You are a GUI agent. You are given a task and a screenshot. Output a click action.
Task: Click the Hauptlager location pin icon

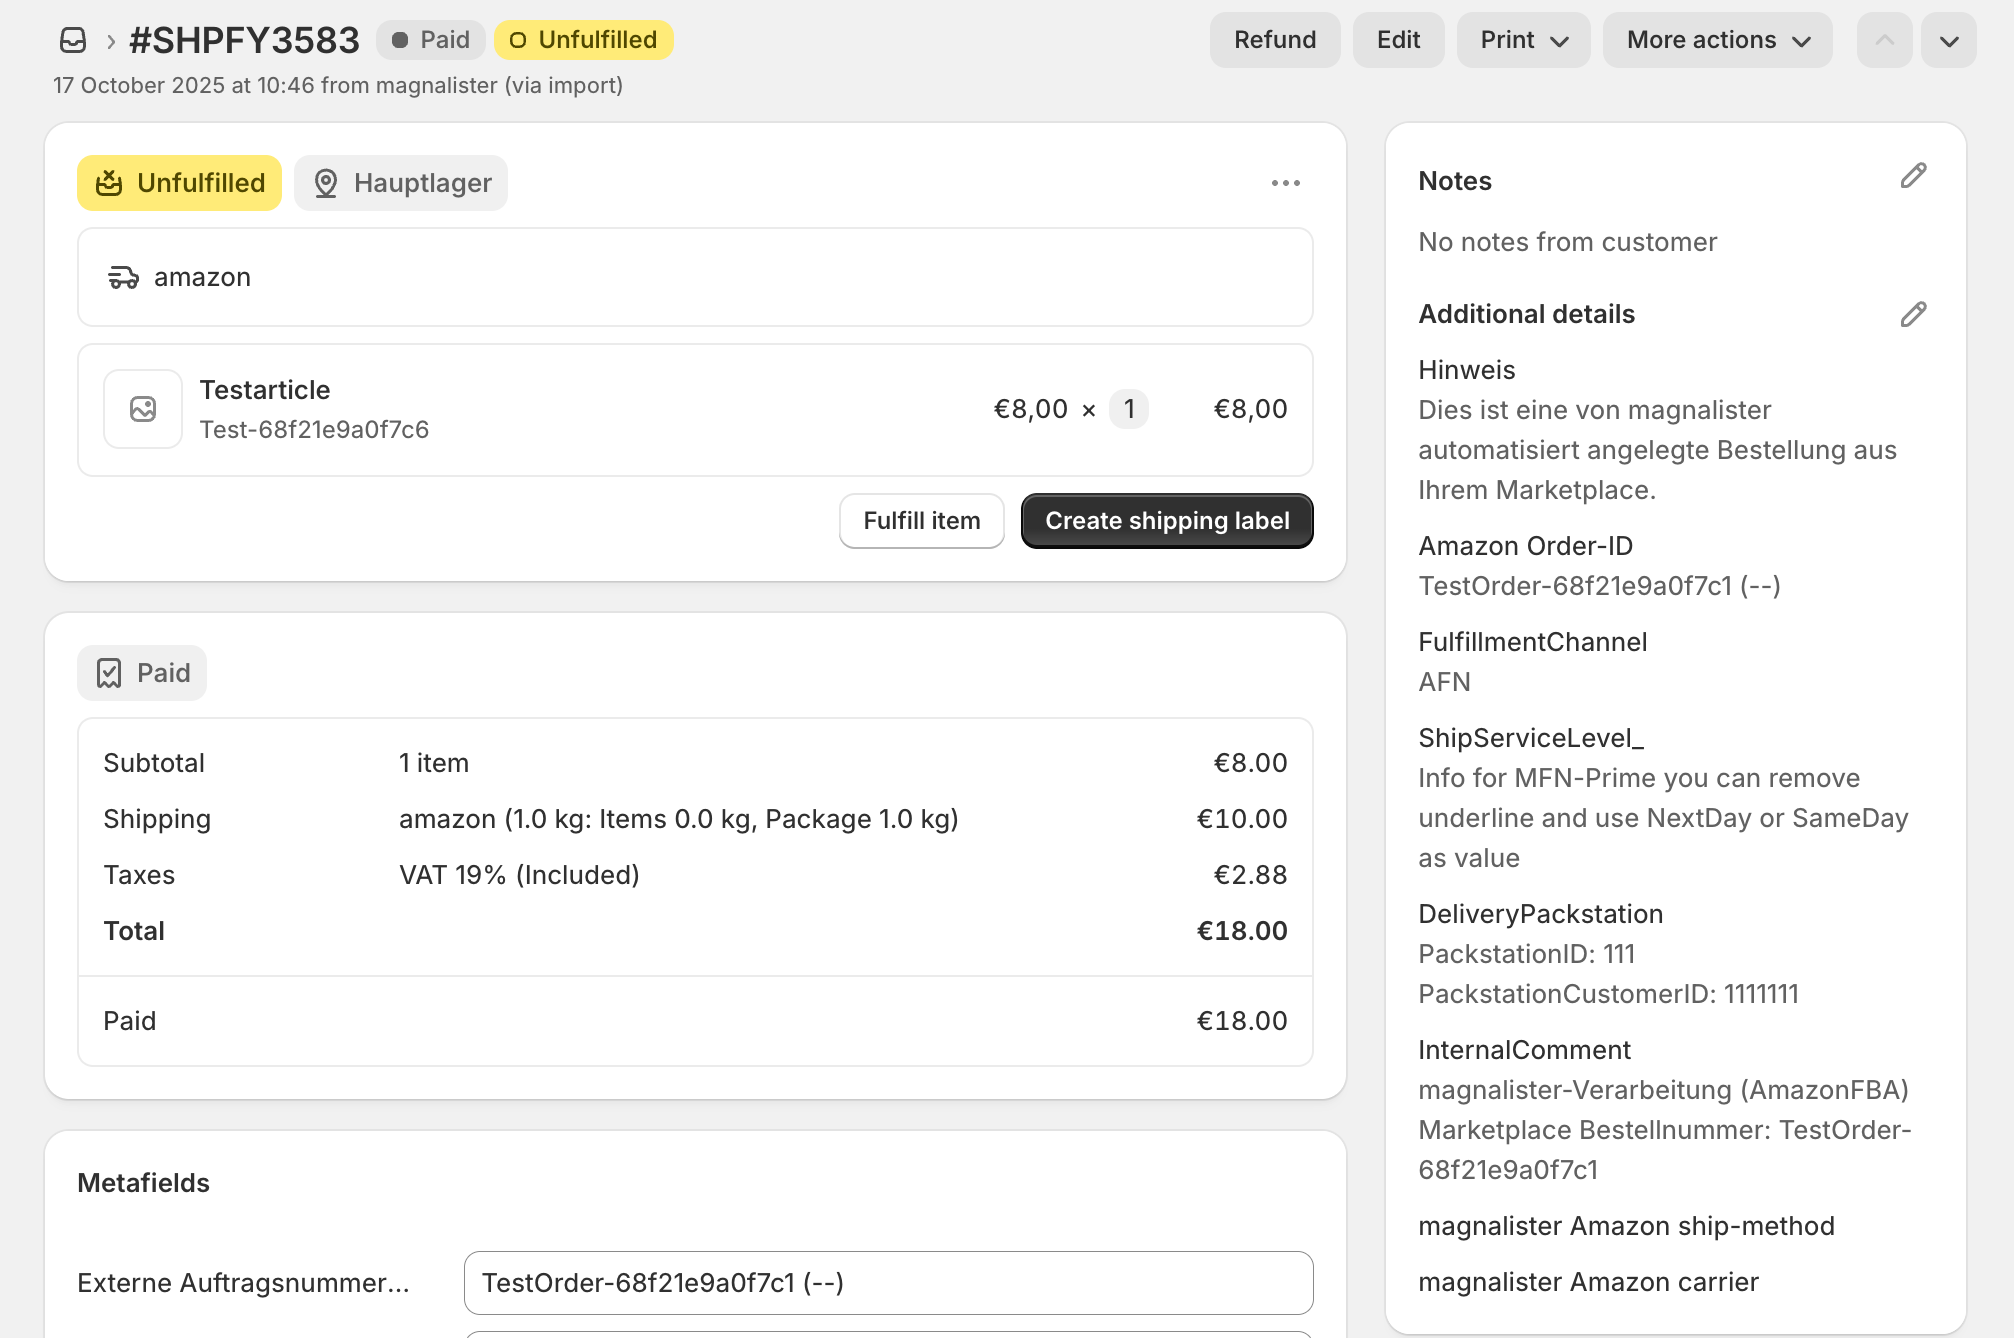326,183
